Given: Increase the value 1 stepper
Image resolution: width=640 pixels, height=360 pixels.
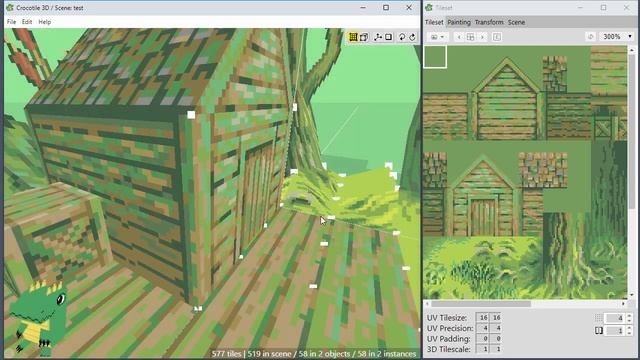Looking at the screenshot, I should (x=629, y=329).
